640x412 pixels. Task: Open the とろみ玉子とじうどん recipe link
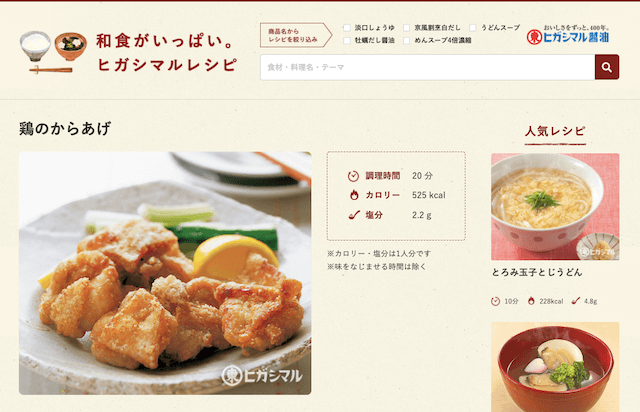(537, 272)
